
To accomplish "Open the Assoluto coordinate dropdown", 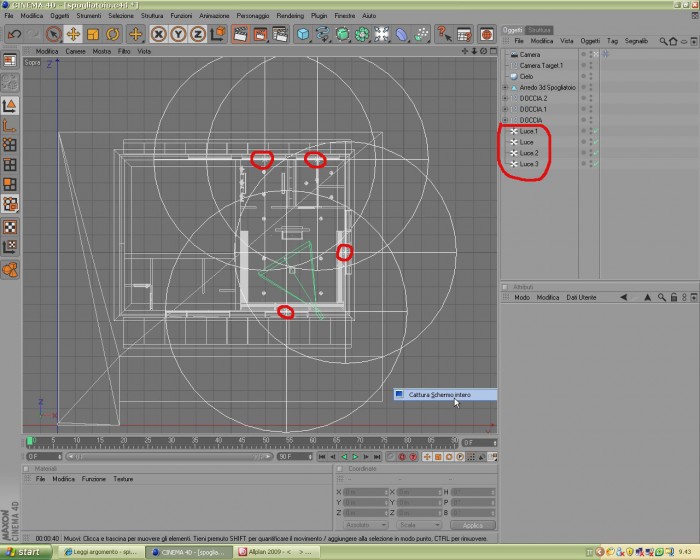I will coord(365,525).
